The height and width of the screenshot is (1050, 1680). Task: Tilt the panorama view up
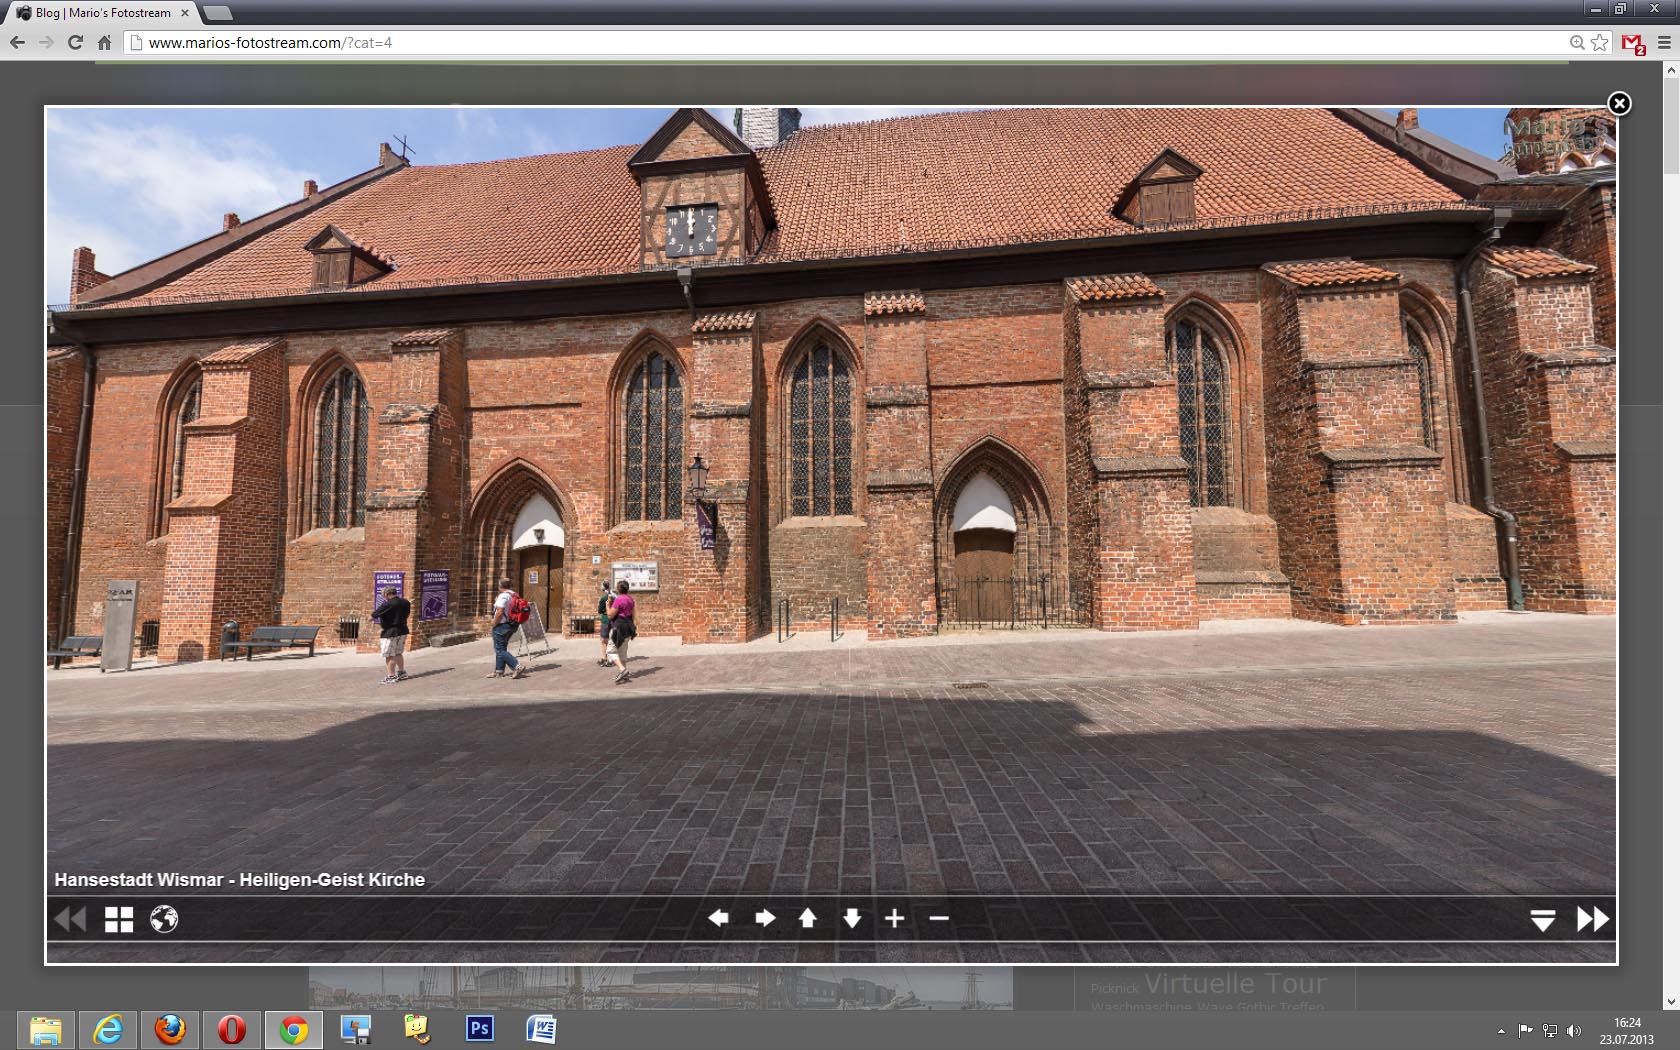(x=808, y=918)
